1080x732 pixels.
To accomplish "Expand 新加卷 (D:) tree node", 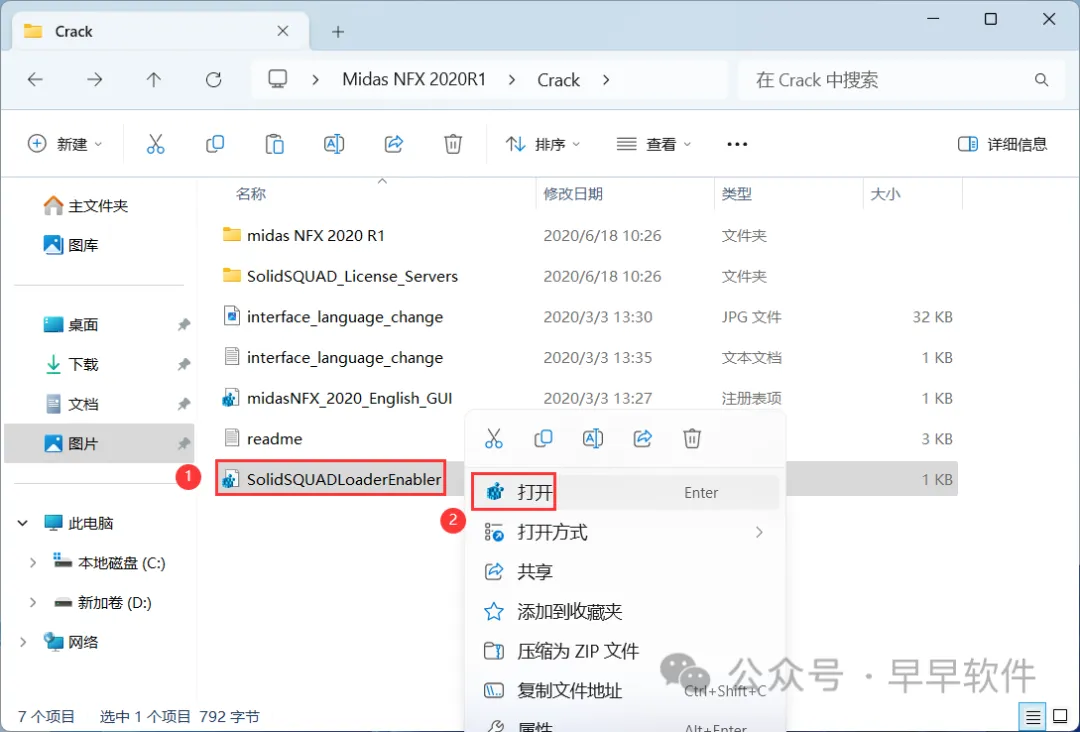I will (32, 603).
